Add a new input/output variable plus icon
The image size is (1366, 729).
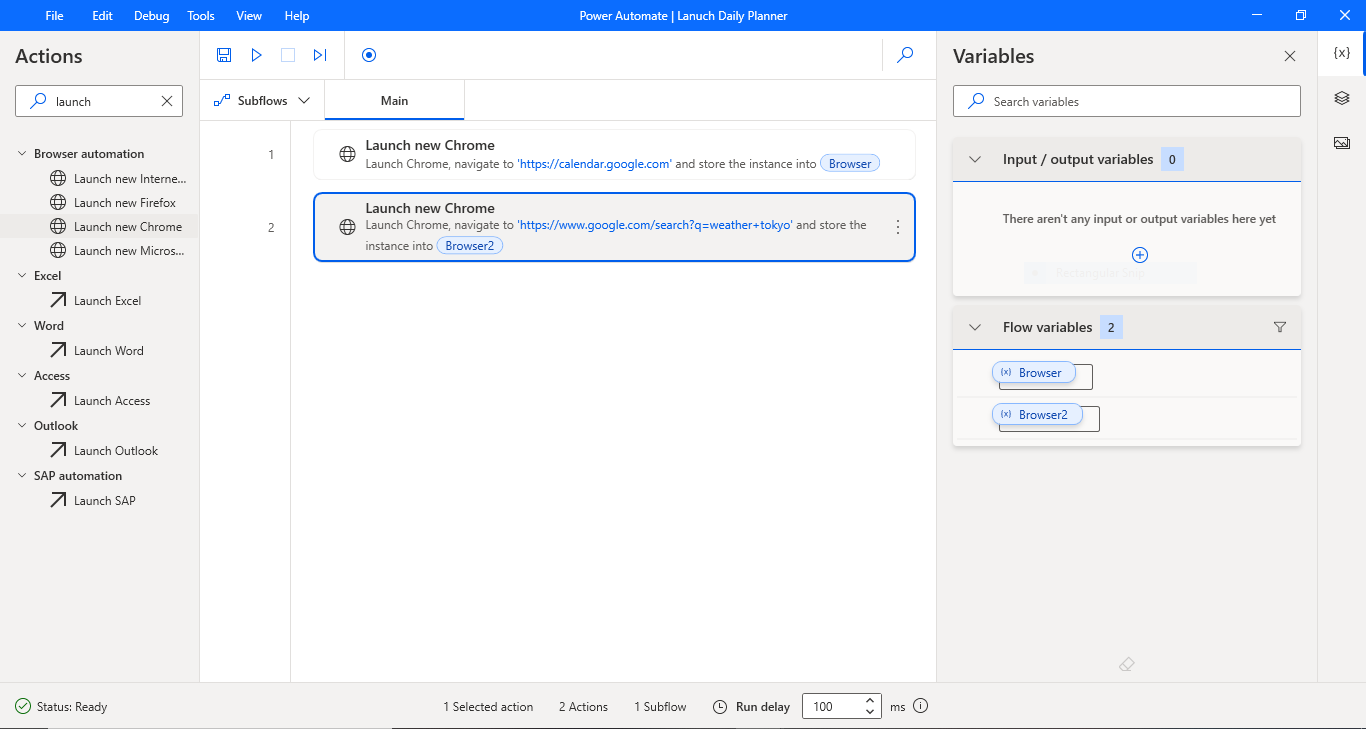tap(1140, 255)
